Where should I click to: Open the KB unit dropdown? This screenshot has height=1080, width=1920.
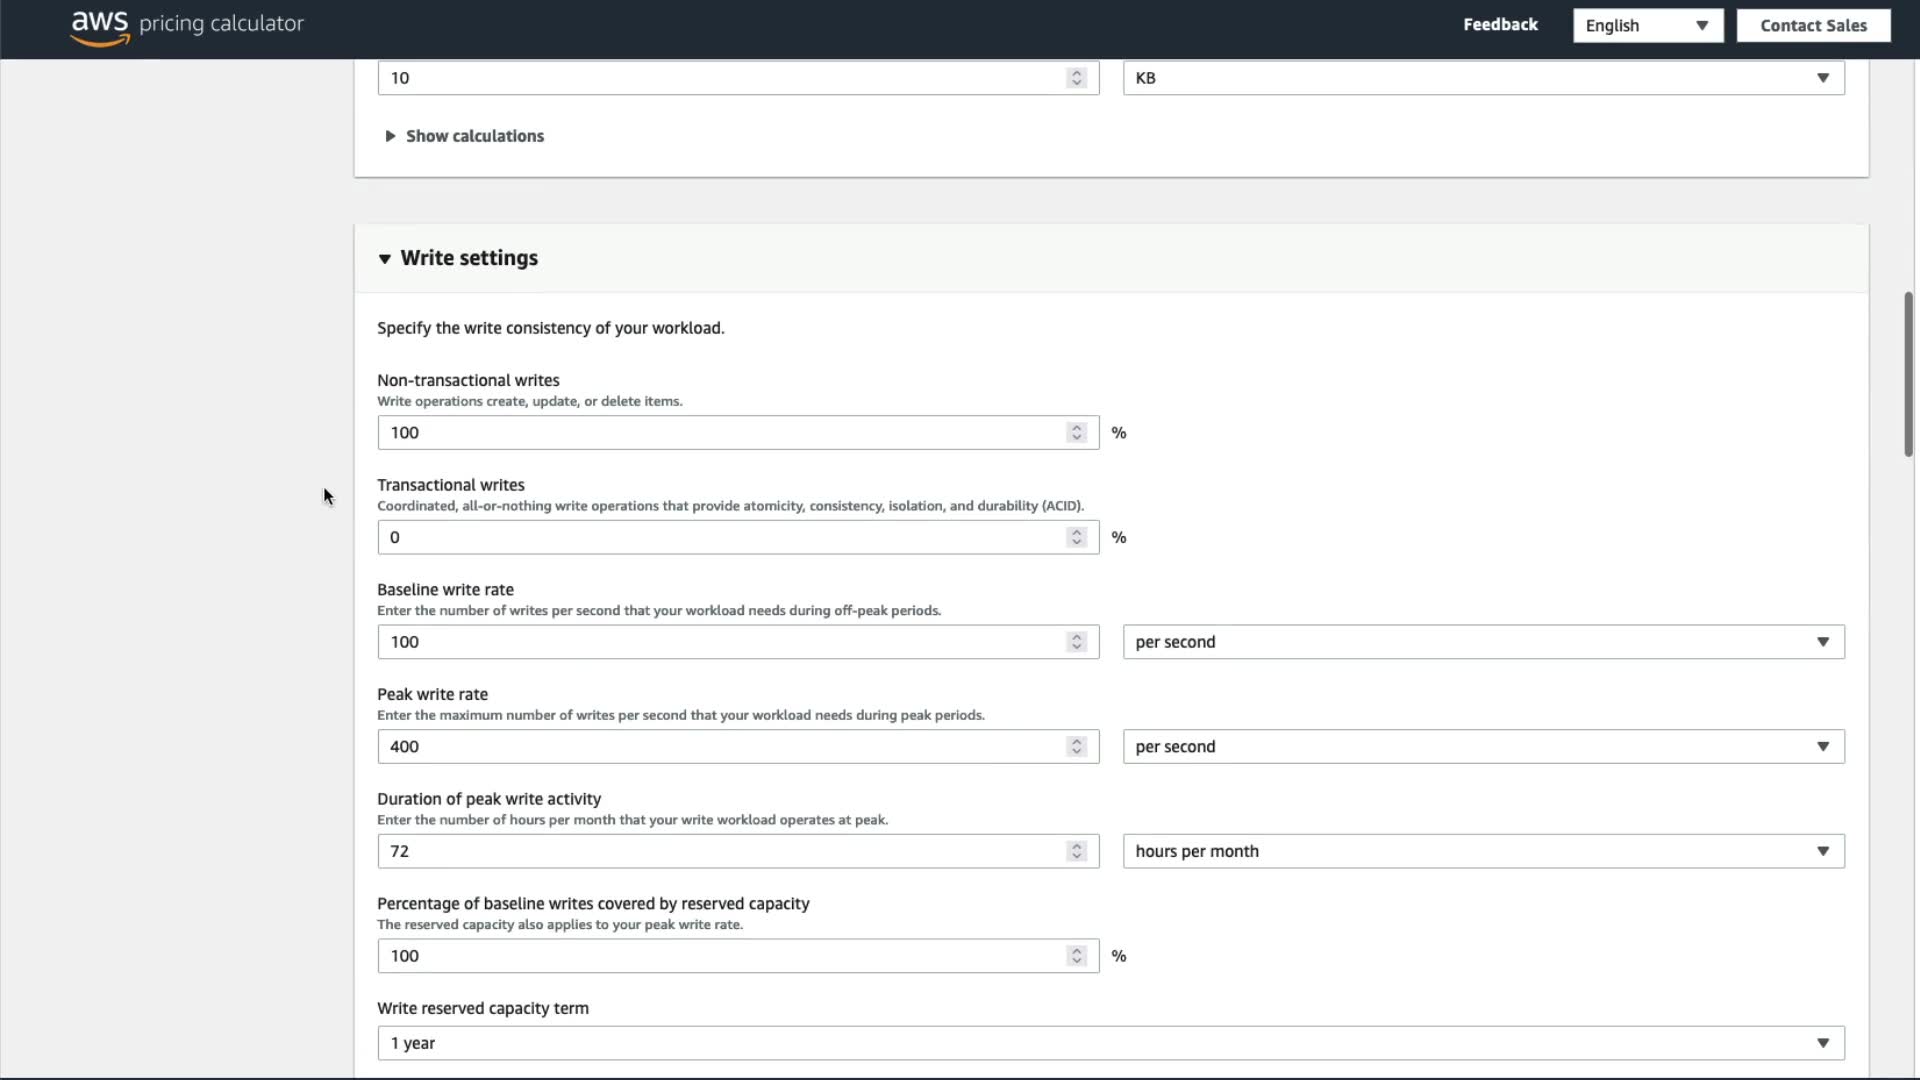(x=1483, y=78)
